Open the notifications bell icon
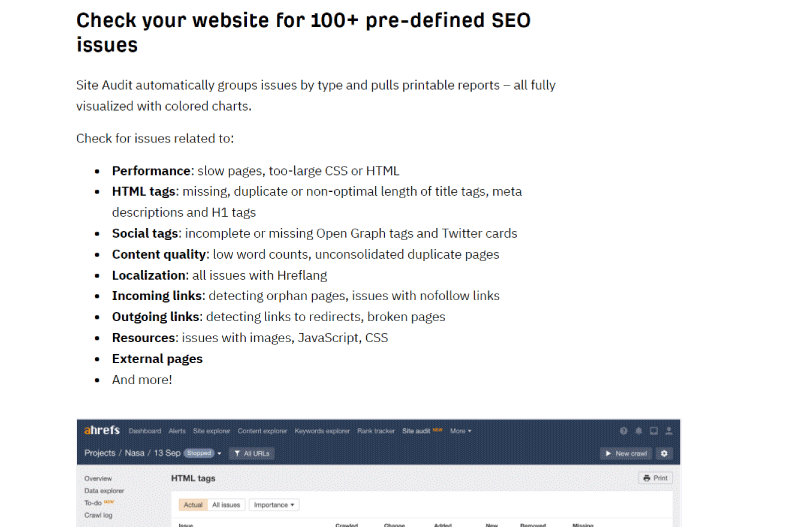800x530 pixels. tap(638, 431)
